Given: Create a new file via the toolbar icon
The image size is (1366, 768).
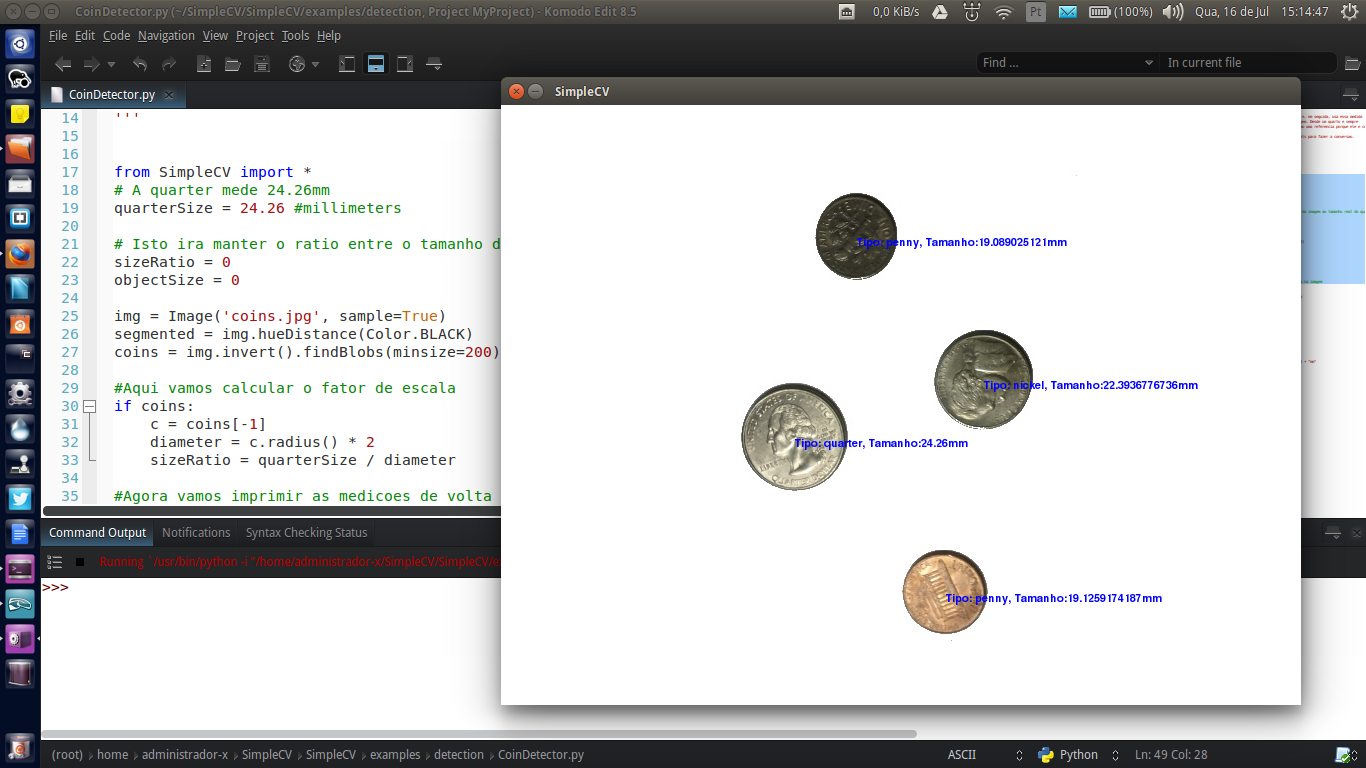Looking at the screenshot, I should coord(204,63).
